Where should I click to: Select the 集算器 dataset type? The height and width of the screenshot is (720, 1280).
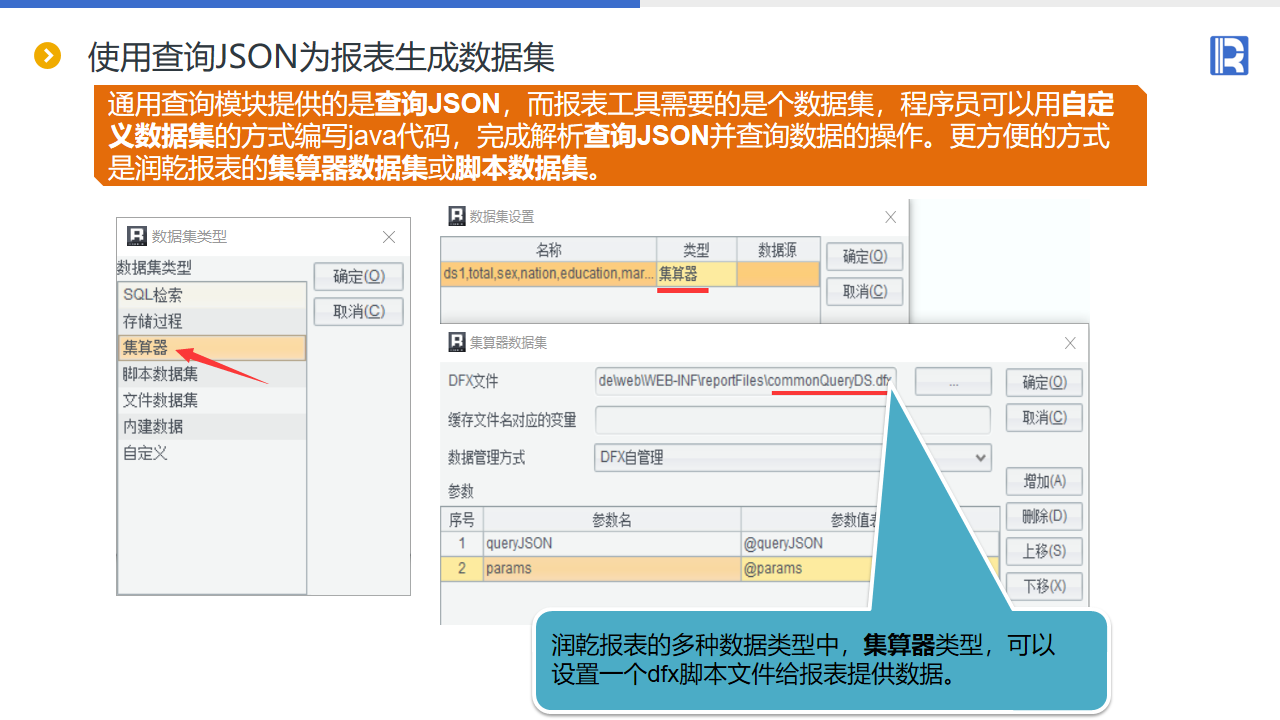211,348
